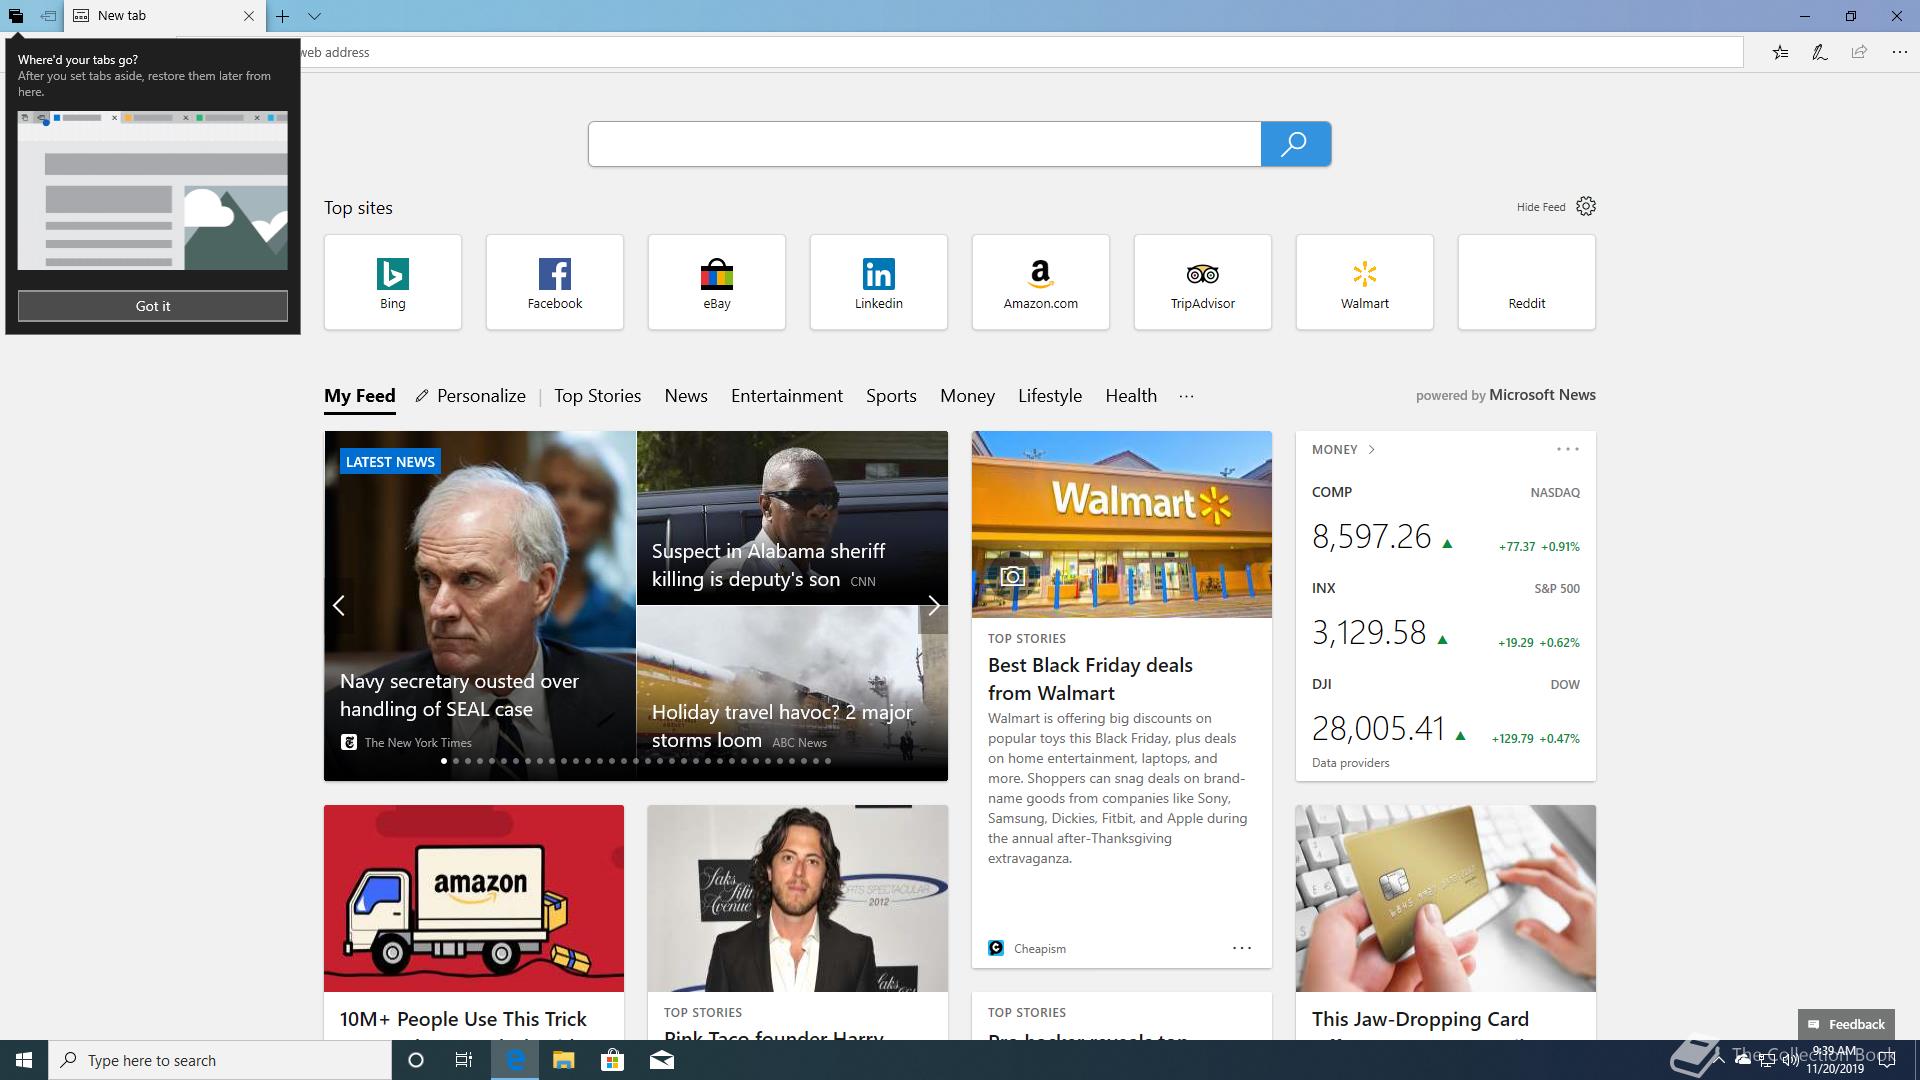This screenshot has width=1920, height=1080.
Task: Click the web address bar
Action: point(1020,52)
